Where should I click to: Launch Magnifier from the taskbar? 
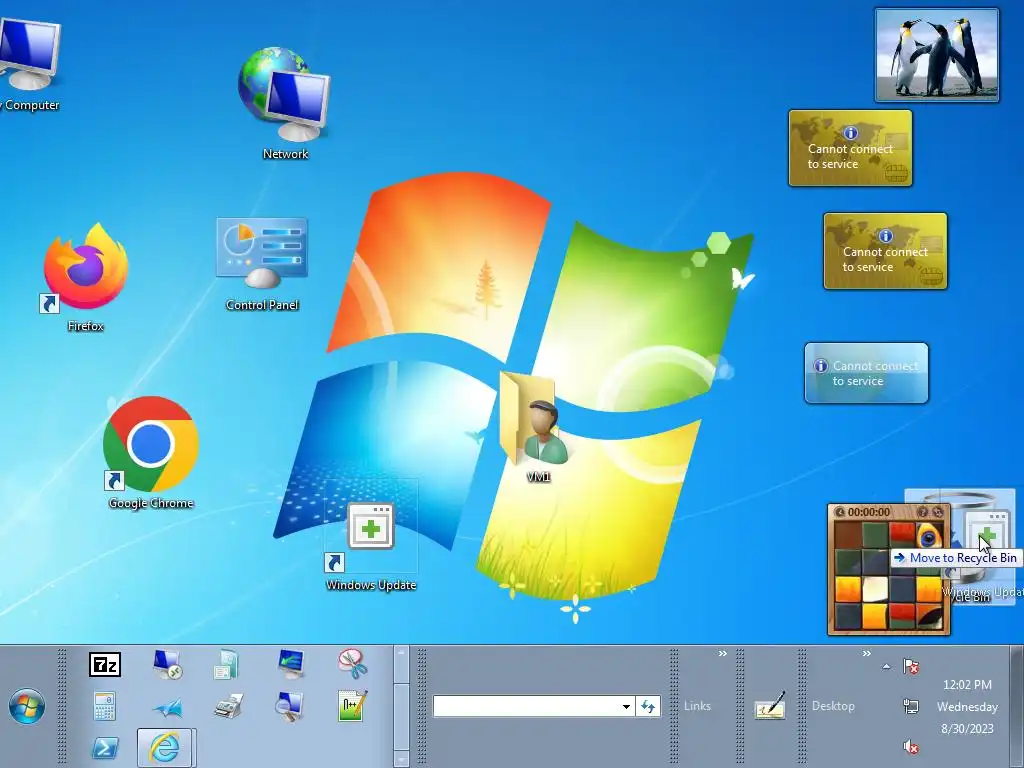(289, 707)
